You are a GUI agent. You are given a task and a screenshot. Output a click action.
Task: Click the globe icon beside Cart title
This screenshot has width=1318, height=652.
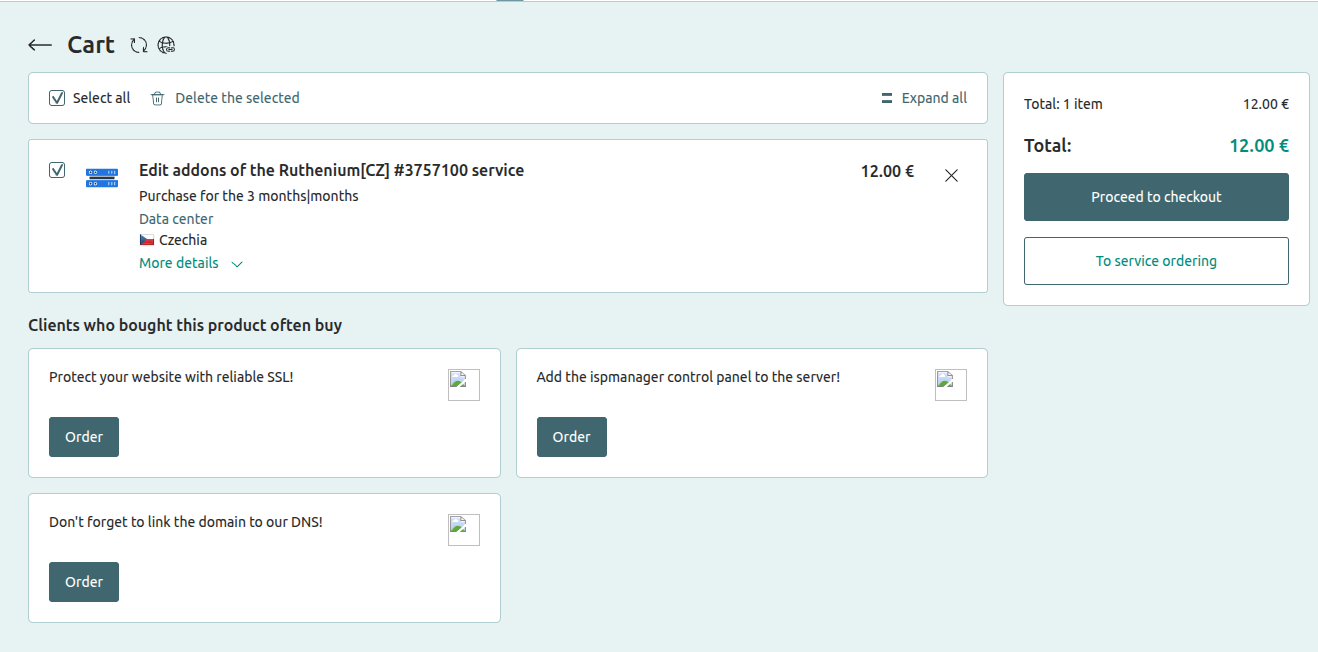tap(166, 45)
